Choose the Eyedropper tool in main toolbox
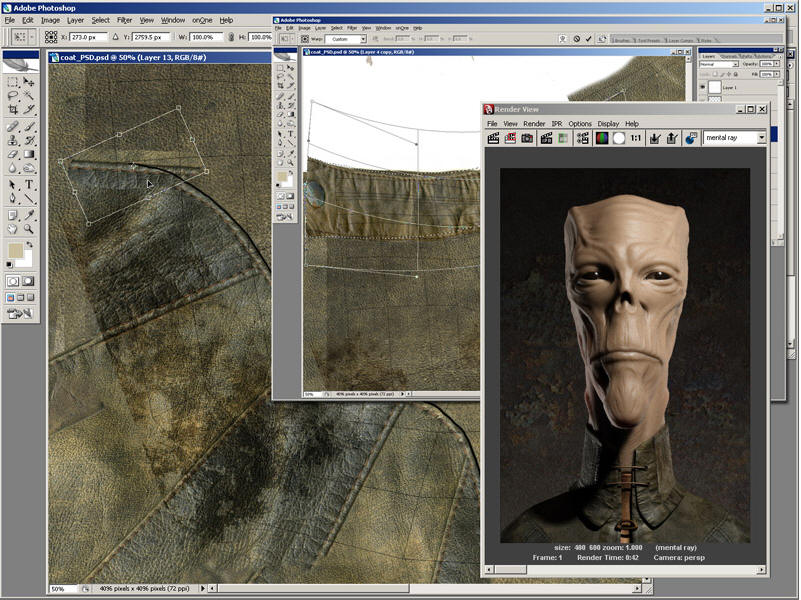Image resolution: width=801 pixels, height=600 pixels. (x=29, y=214)
